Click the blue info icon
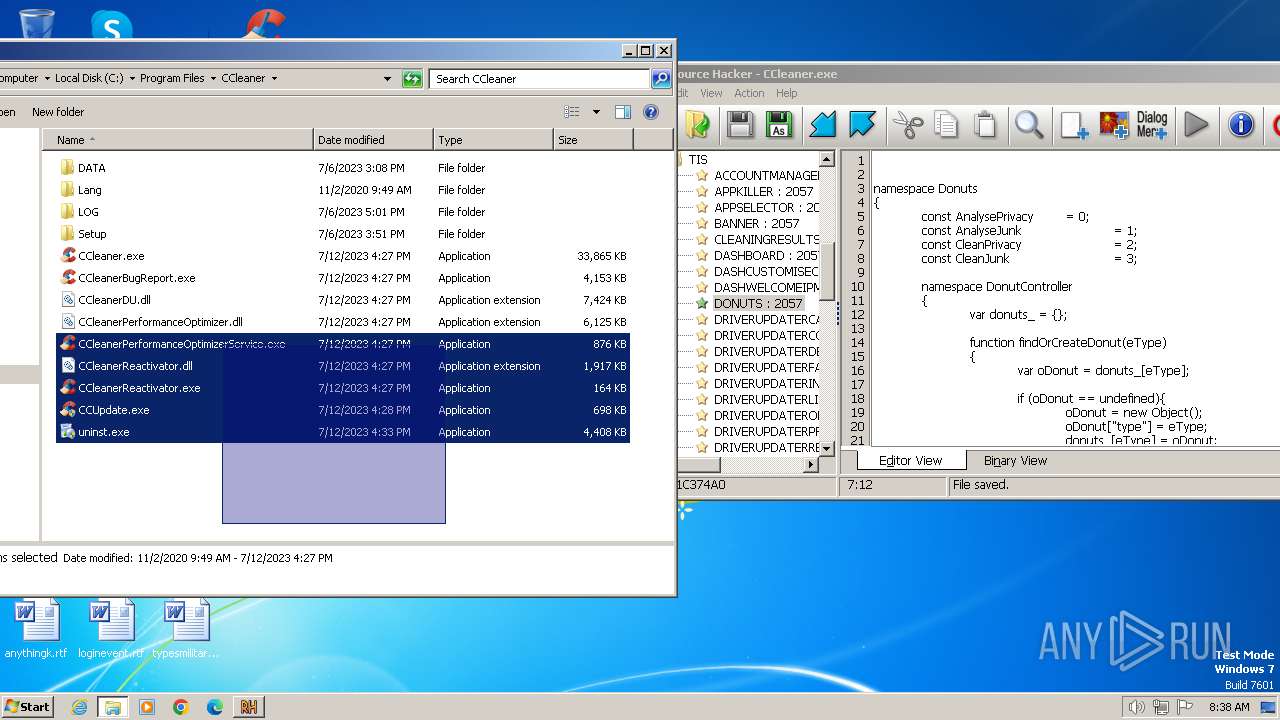The width and height of the screenshot is (1280, 720). (x=1241, y=124)
